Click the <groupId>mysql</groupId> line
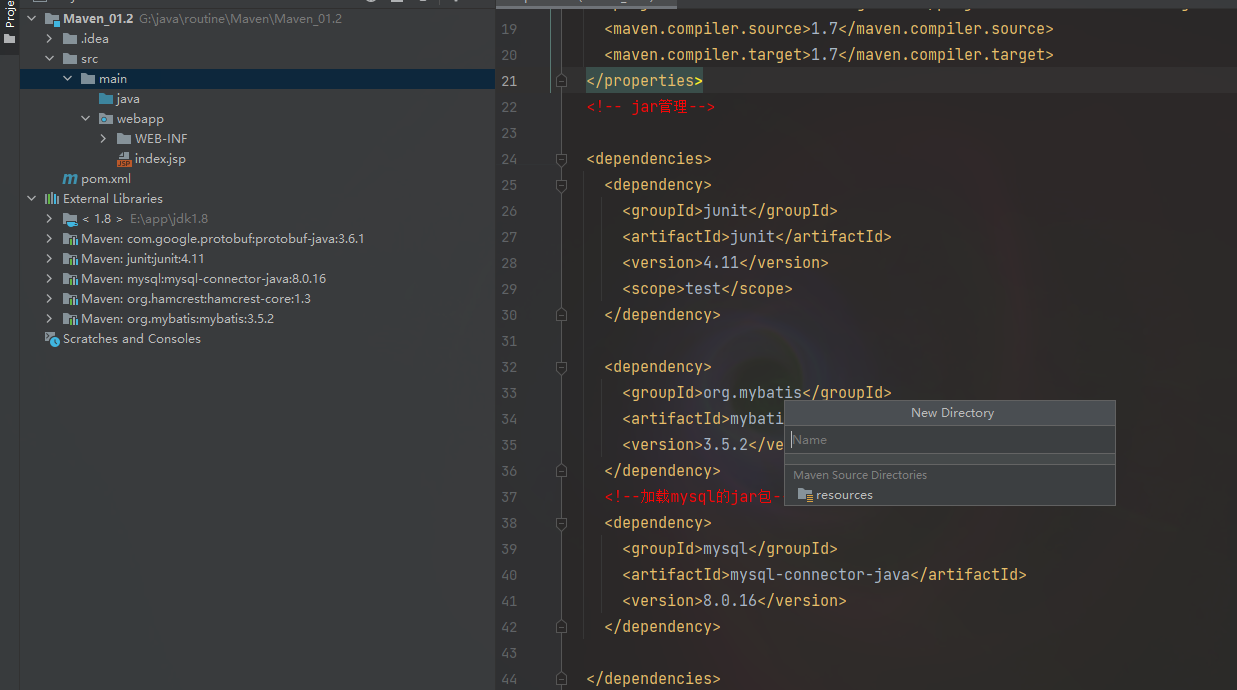 pos(730,549)
